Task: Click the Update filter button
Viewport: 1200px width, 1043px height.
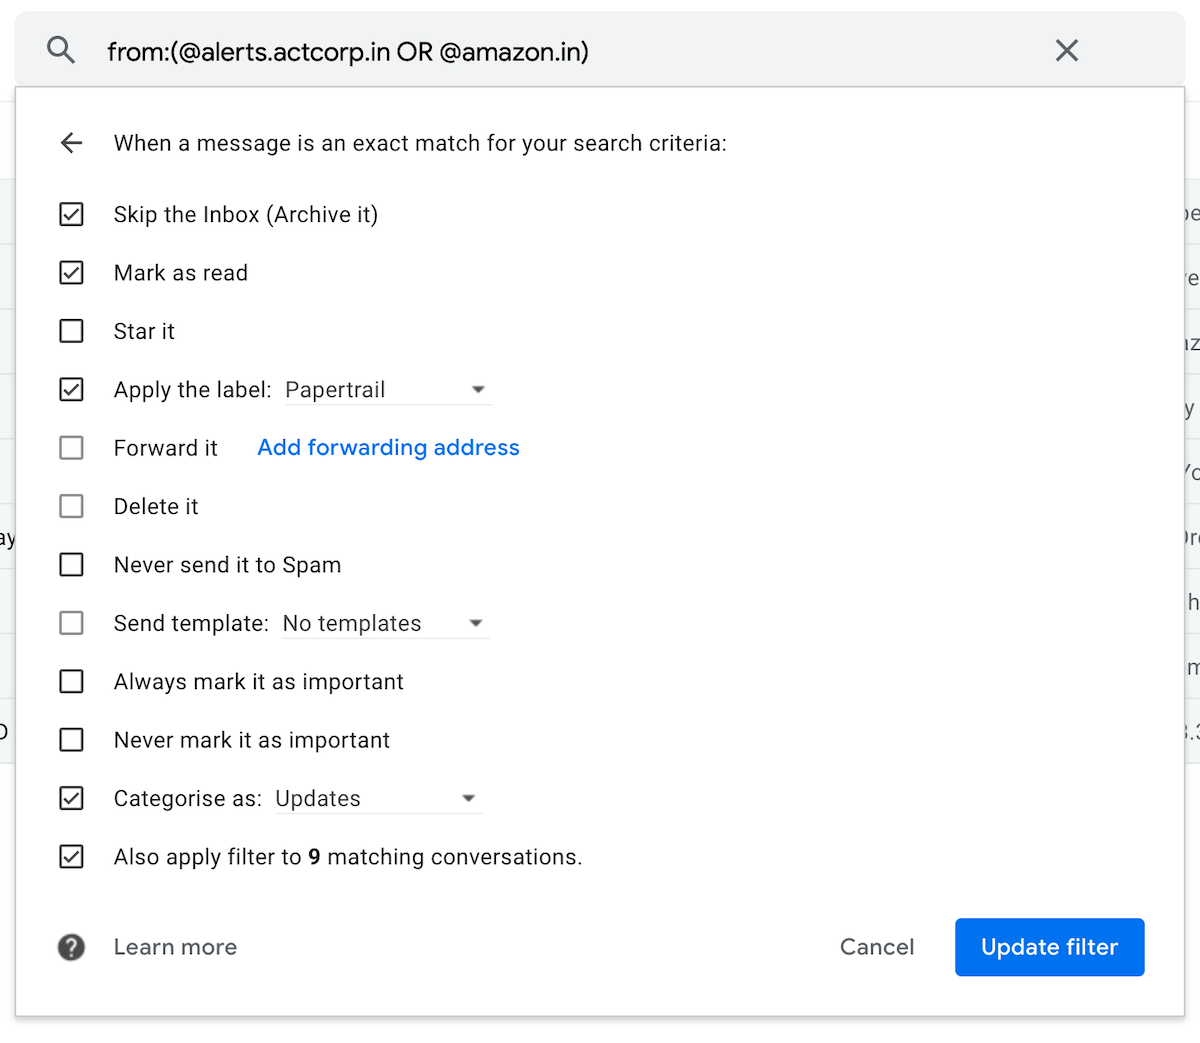Action: pyautogui.click(x=1049, y=947)
